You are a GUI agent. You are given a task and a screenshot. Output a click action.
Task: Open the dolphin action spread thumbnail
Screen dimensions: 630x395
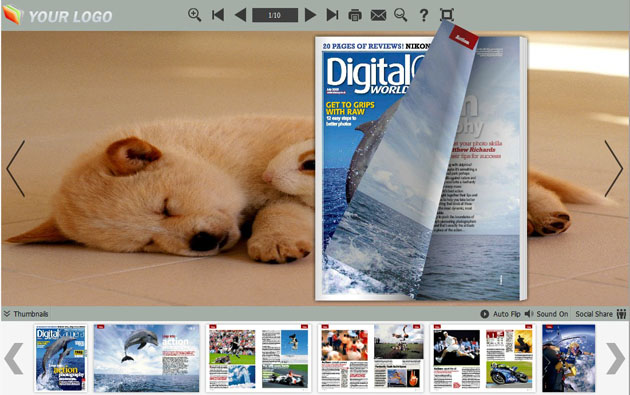point(147,358)
